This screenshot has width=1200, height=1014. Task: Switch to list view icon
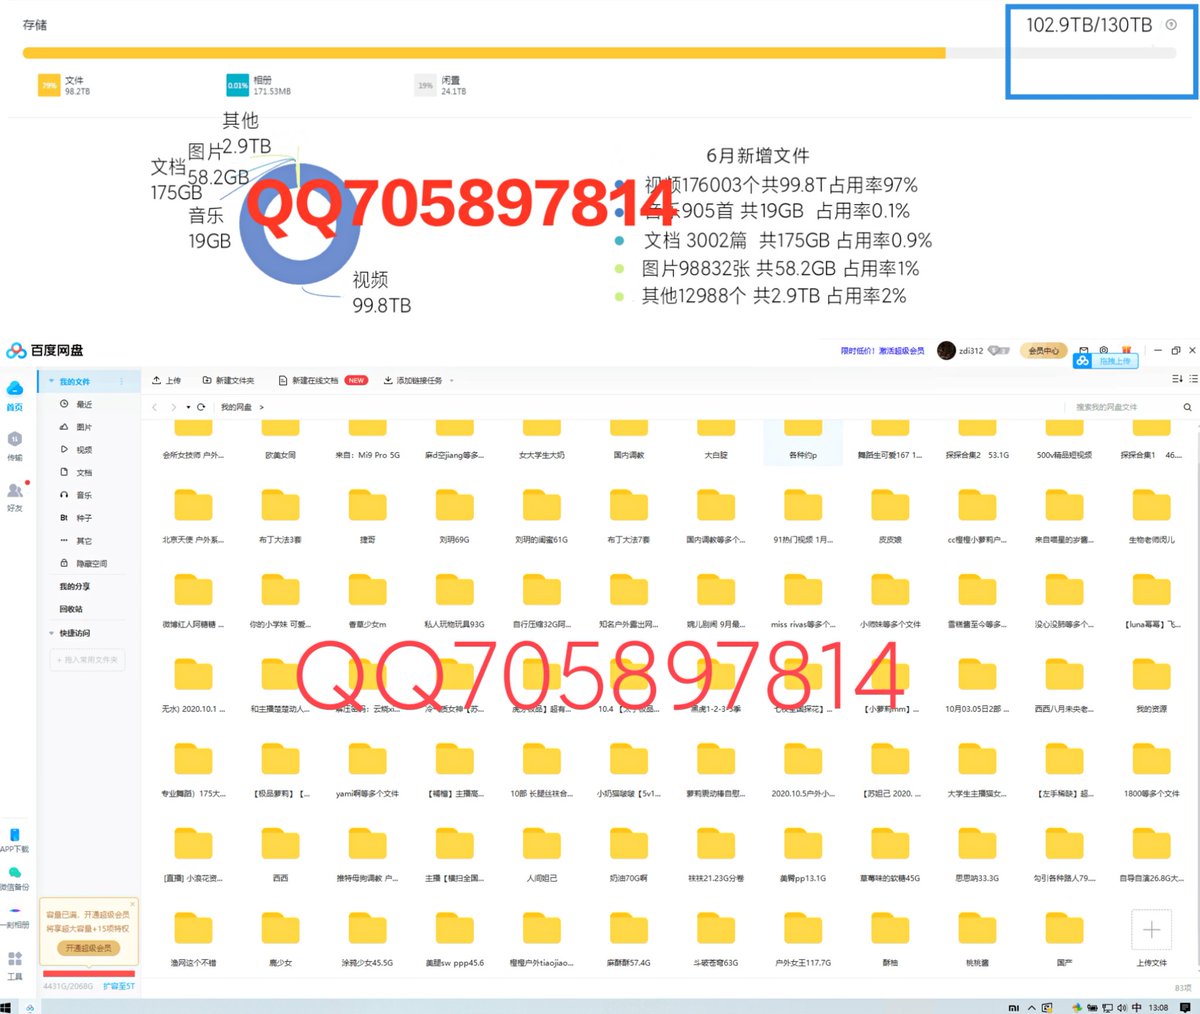click(1193, 380)
